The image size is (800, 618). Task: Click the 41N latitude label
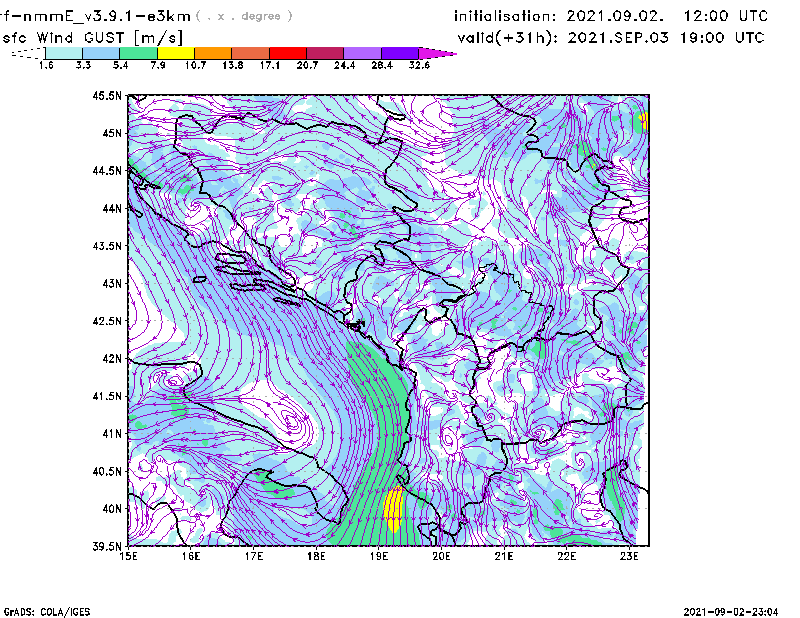112,434
